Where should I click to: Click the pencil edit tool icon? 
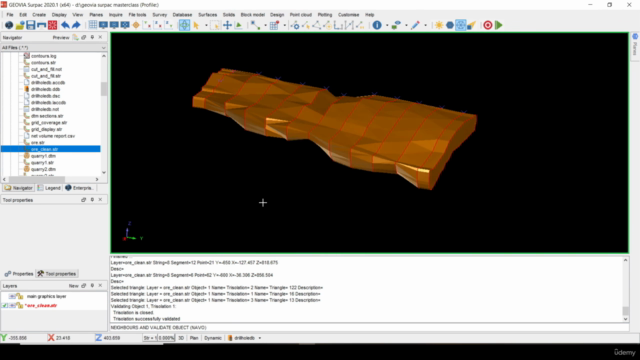click(x=415, y=25)
